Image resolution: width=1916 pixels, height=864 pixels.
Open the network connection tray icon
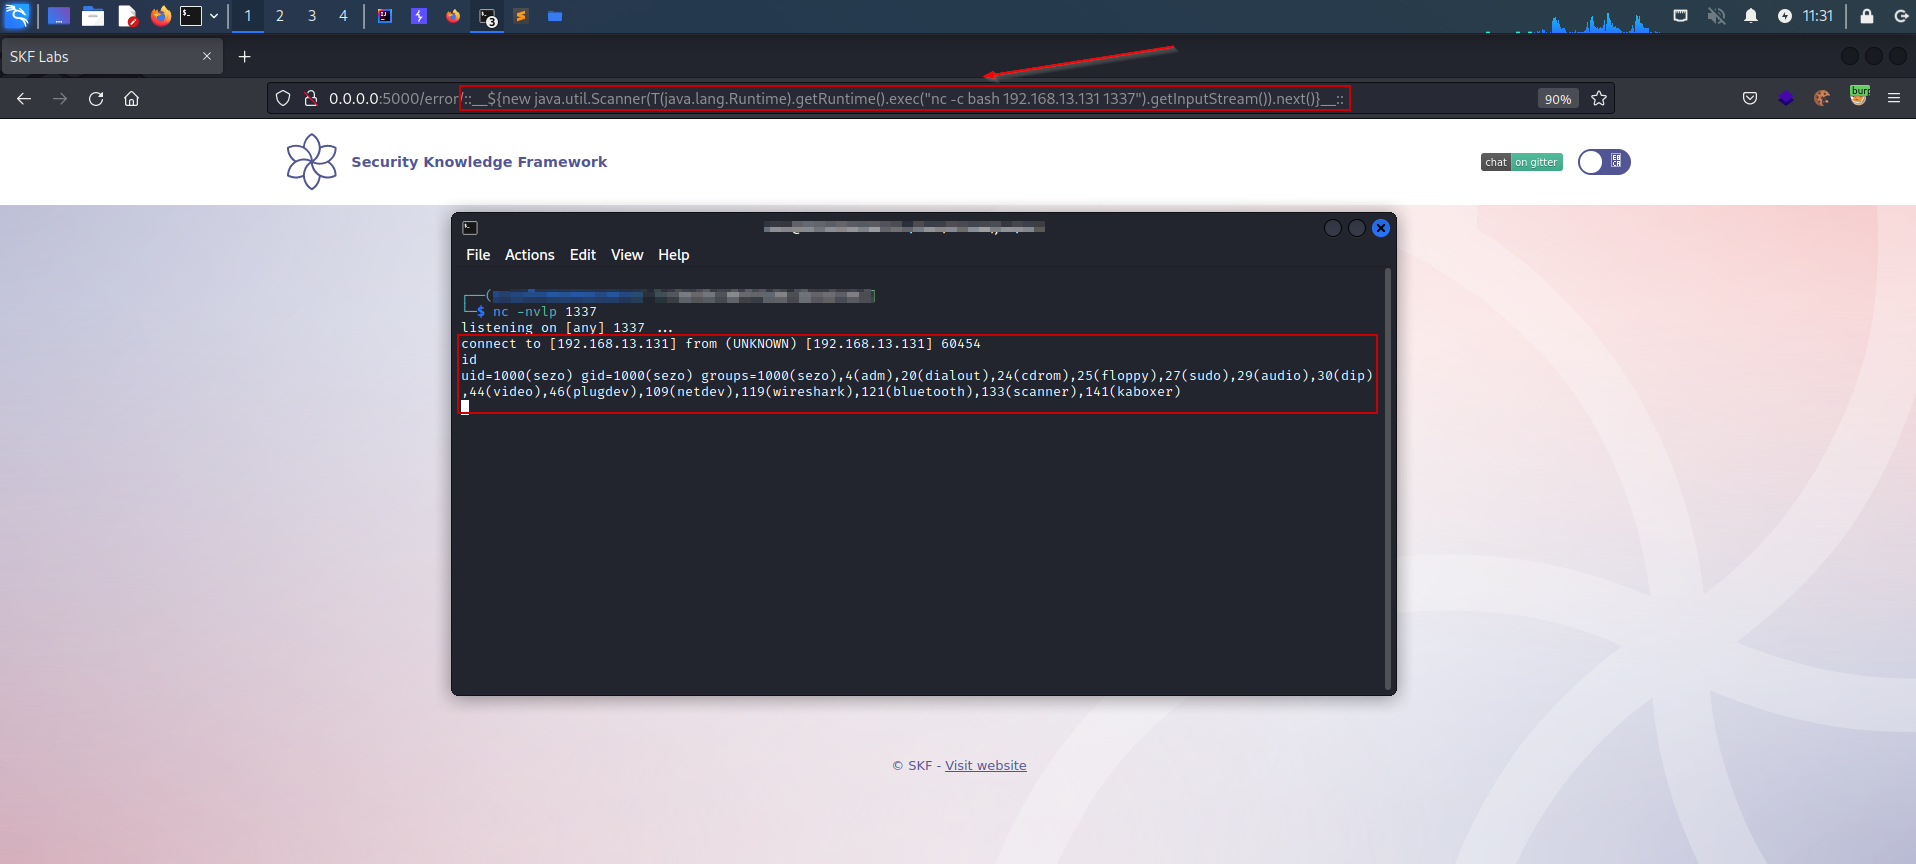[x=1681, y=16]
